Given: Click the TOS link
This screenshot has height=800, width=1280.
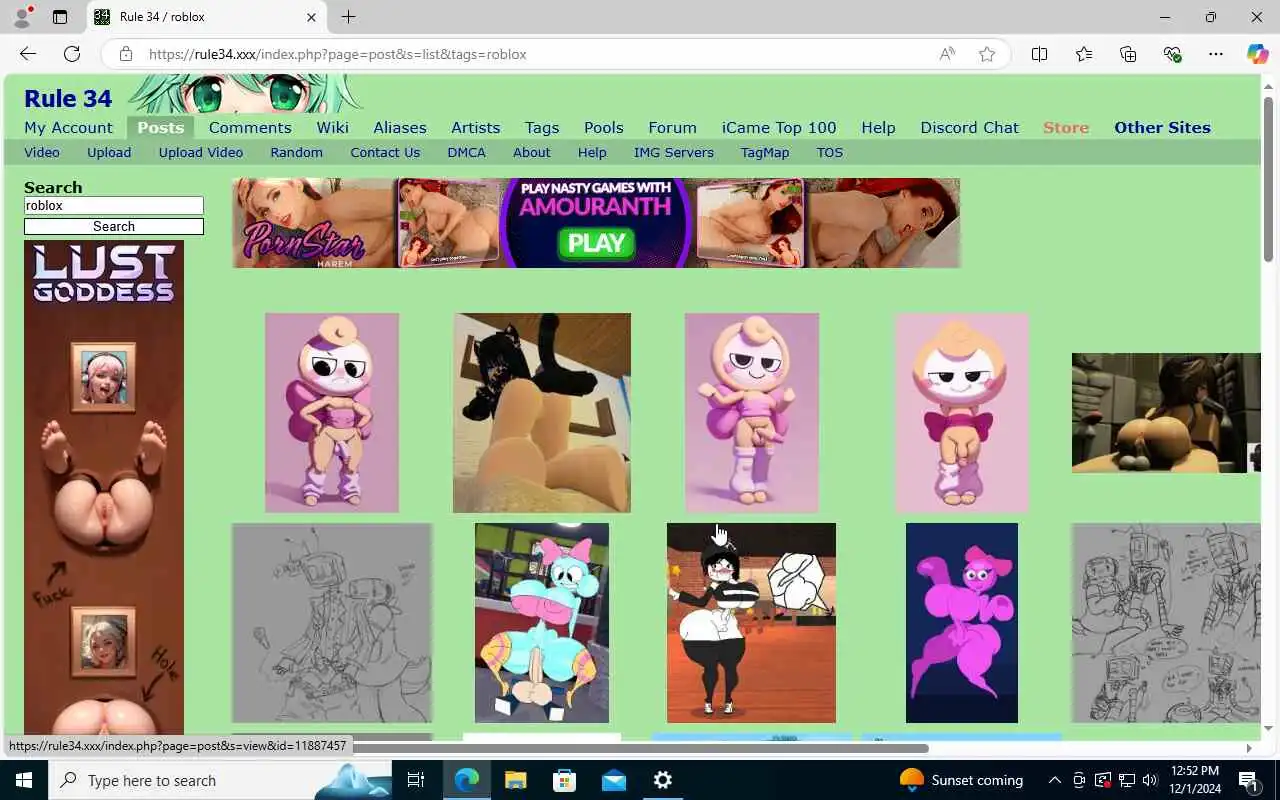Looking at the screenshot, I should pos(830,152).
